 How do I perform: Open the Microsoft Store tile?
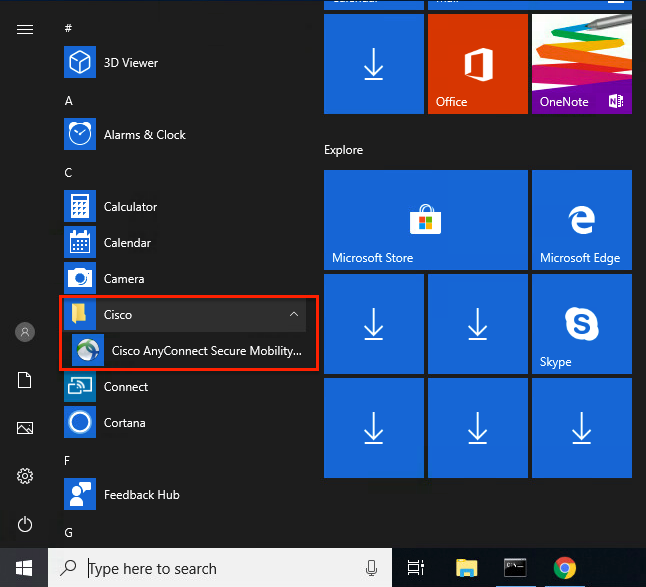426,220
